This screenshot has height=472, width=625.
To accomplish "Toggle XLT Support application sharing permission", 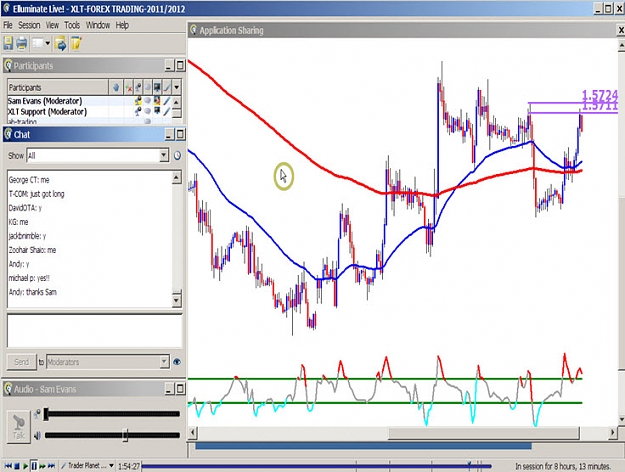I will coord(157,111).
